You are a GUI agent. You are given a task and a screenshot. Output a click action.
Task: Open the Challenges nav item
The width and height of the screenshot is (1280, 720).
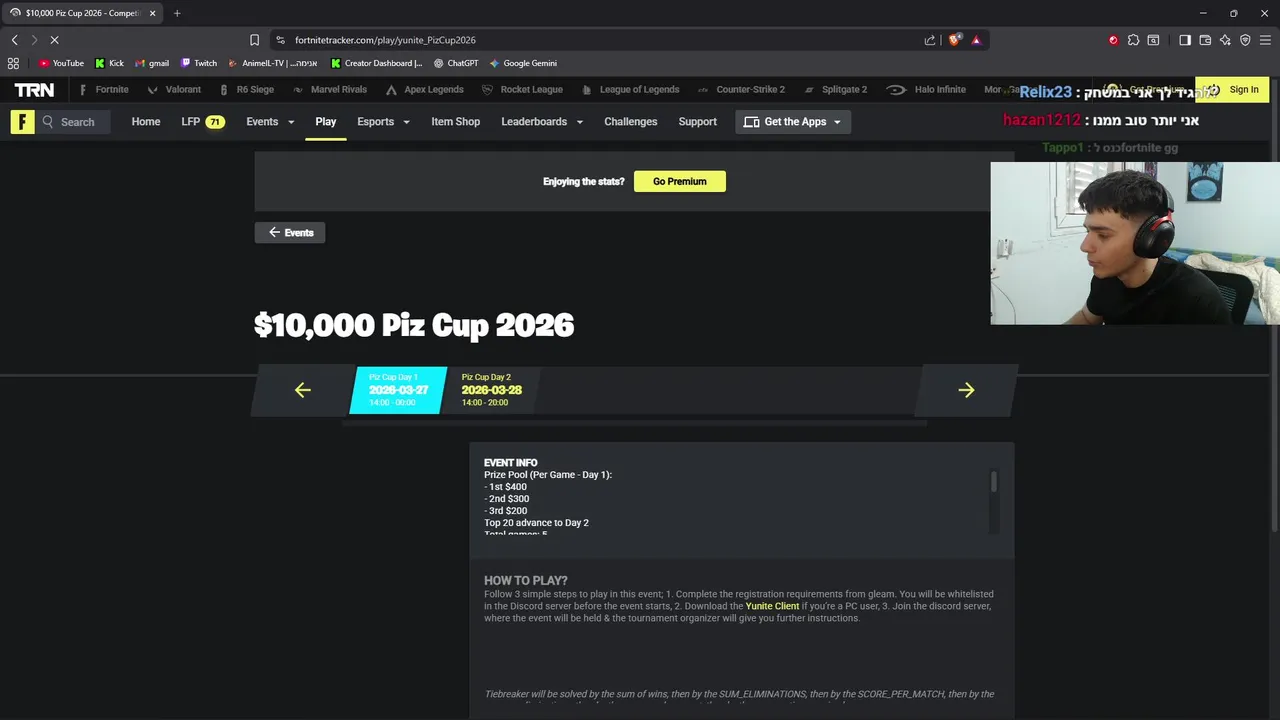631,122
